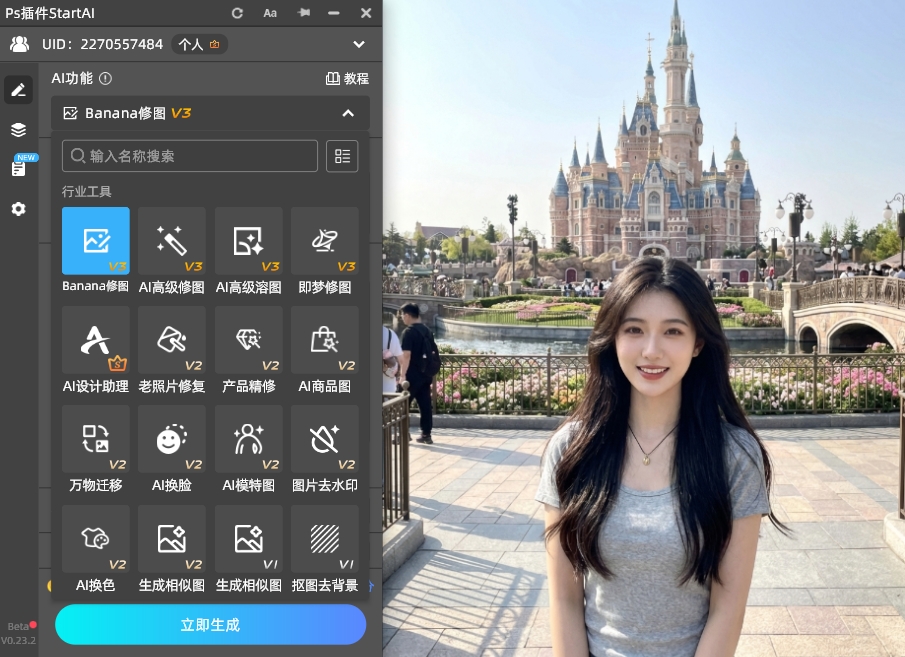905x657 pixels.
Task: Open the AI高级修图 tool
Action: (172, 241)
